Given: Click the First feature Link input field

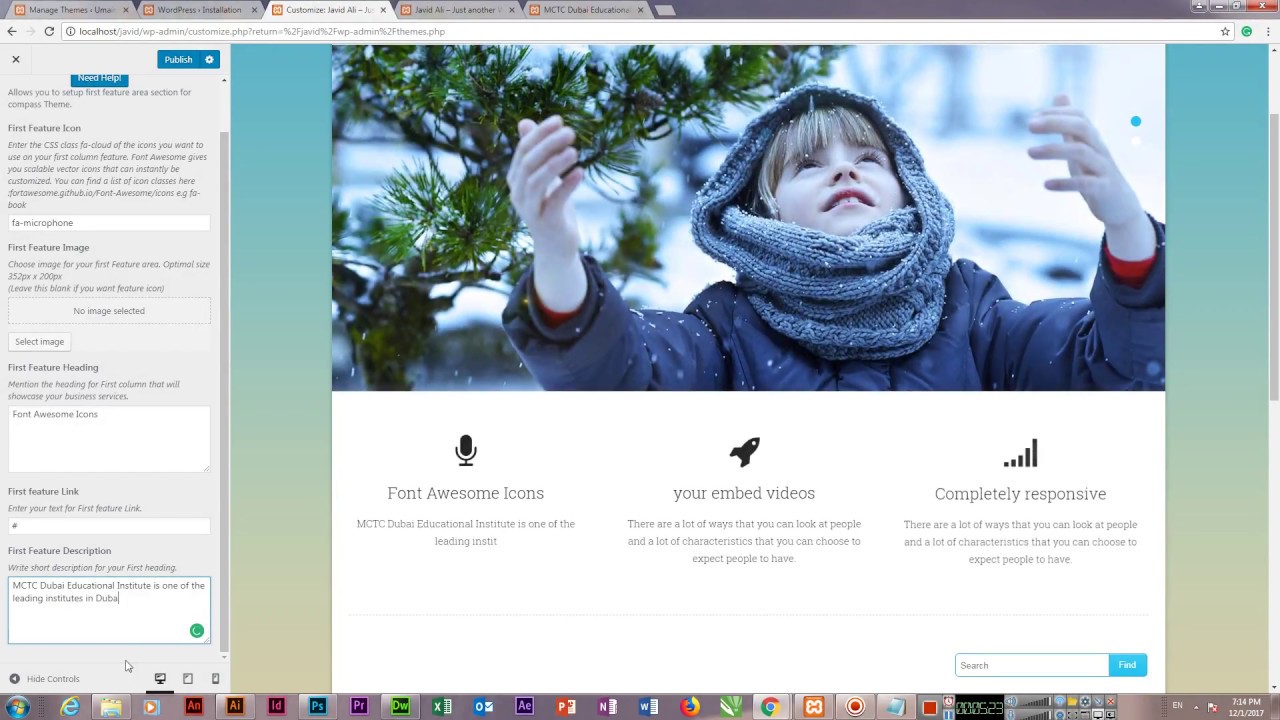Looking at the screenshot, I should pos(109,525).
